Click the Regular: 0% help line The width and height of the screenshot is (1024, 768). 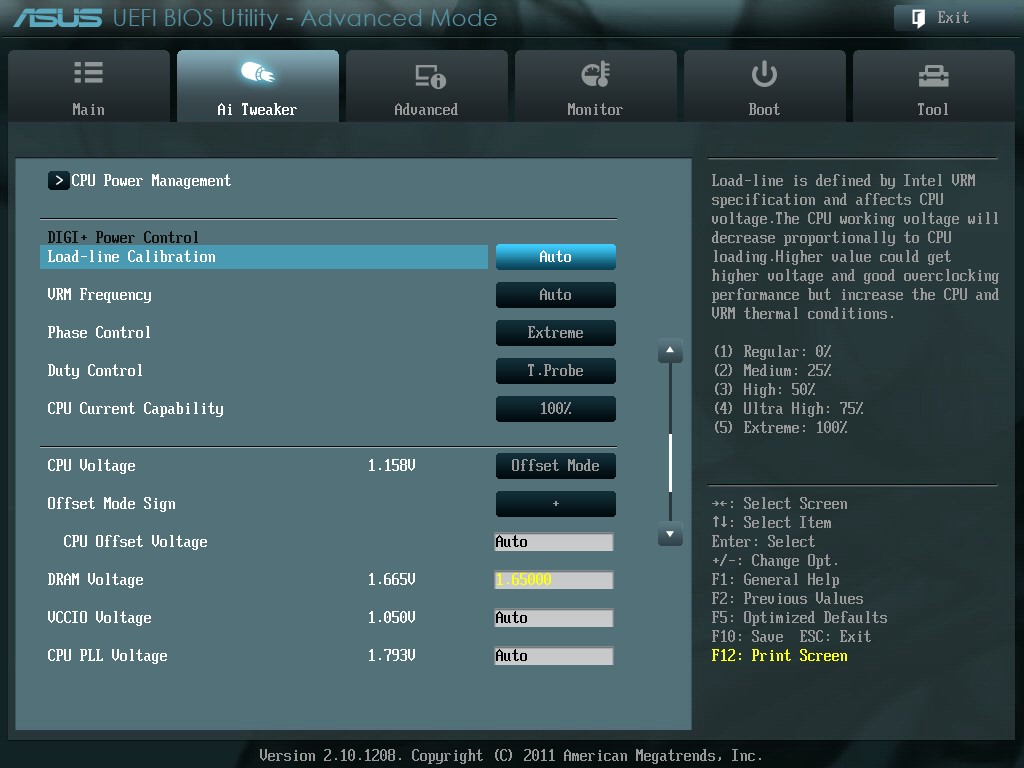point(773,352)
